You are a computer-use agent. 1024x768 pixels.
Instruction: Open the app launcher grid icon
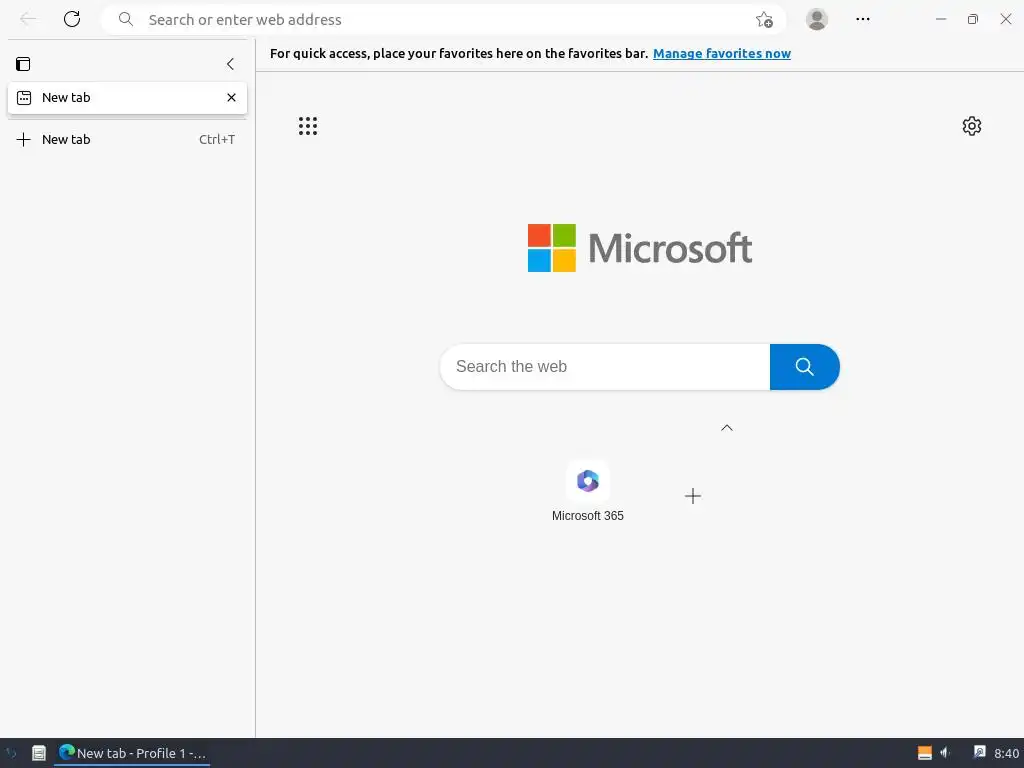[x=308, y=126]
